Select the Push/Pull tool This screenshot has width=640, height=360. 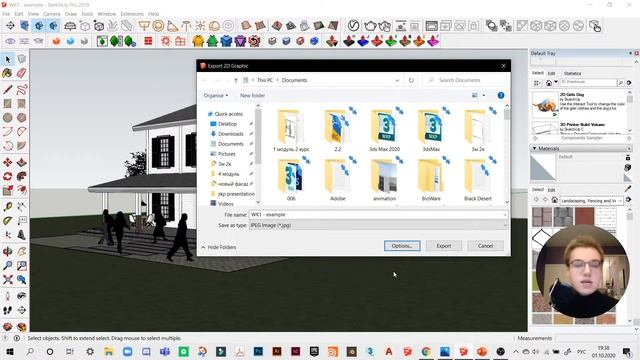tap(22, 162)
